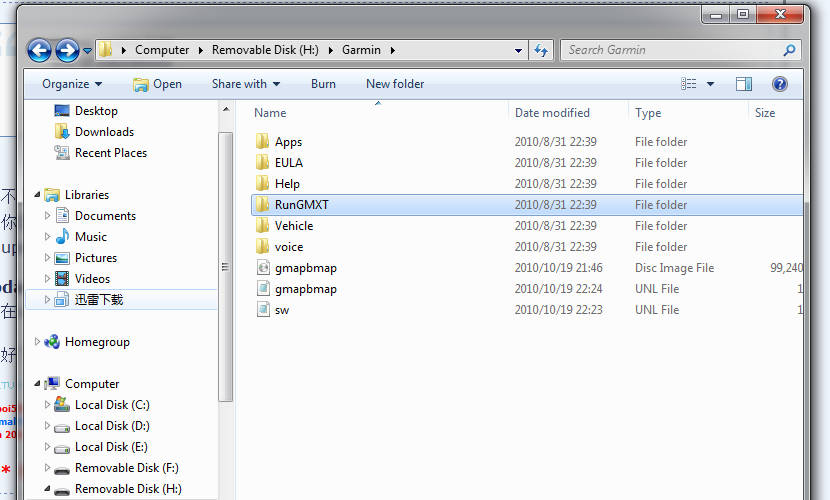Click the gmapbmap Disc Image File icon

pos(263,268)
